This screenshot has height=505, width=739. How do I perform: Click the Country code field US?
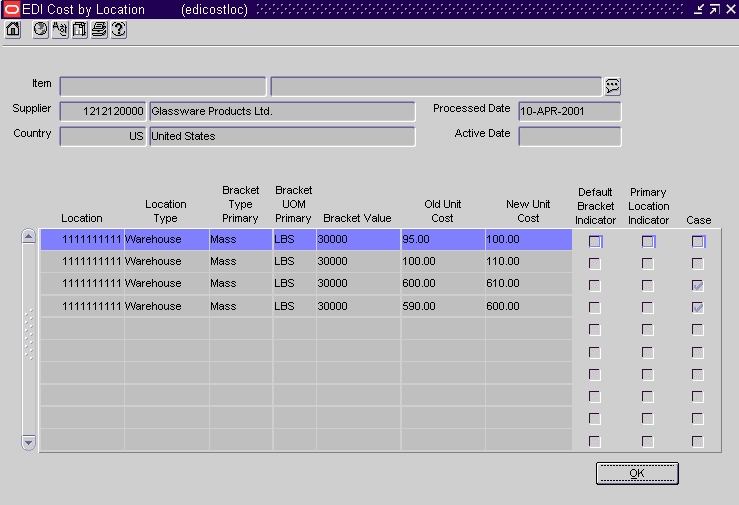[x=103, y=136]
